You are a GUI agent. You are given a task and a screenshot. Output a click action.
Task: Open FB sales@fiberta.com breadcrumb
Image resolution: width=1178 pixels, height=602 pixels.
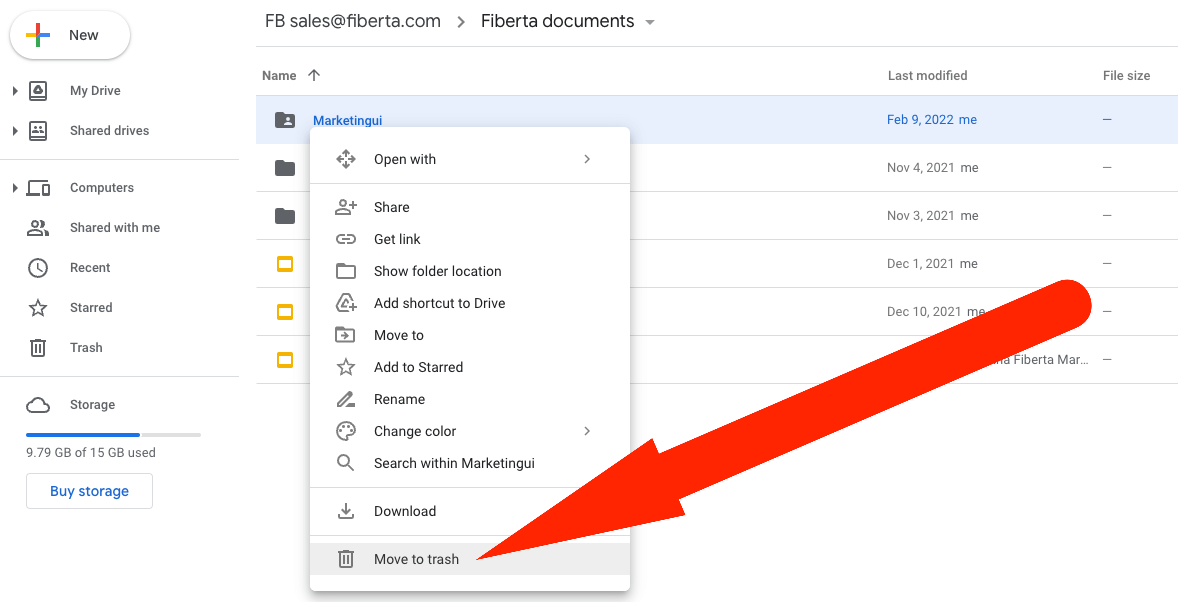[352, 22]
